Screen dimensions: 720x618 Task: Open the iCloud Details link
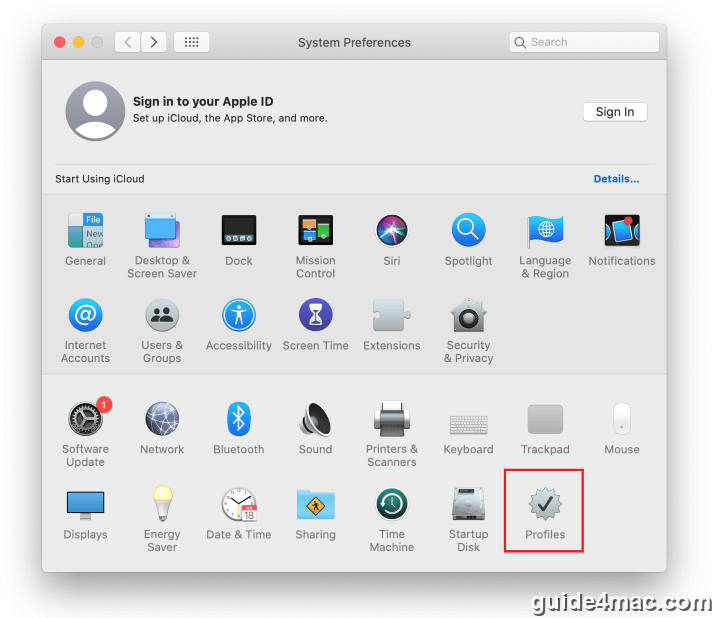pyautogui.click(x=616, y=179)
